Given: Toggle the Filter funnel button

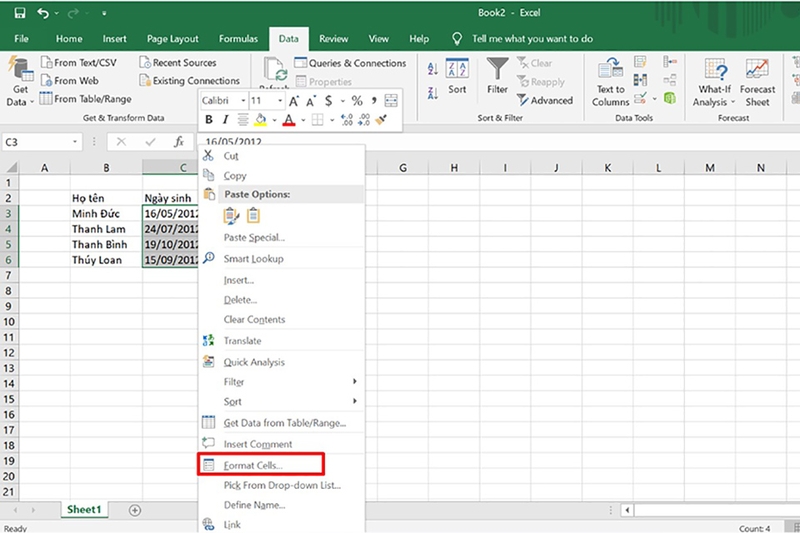Looking at the screenshot, I should pos(497,76).
